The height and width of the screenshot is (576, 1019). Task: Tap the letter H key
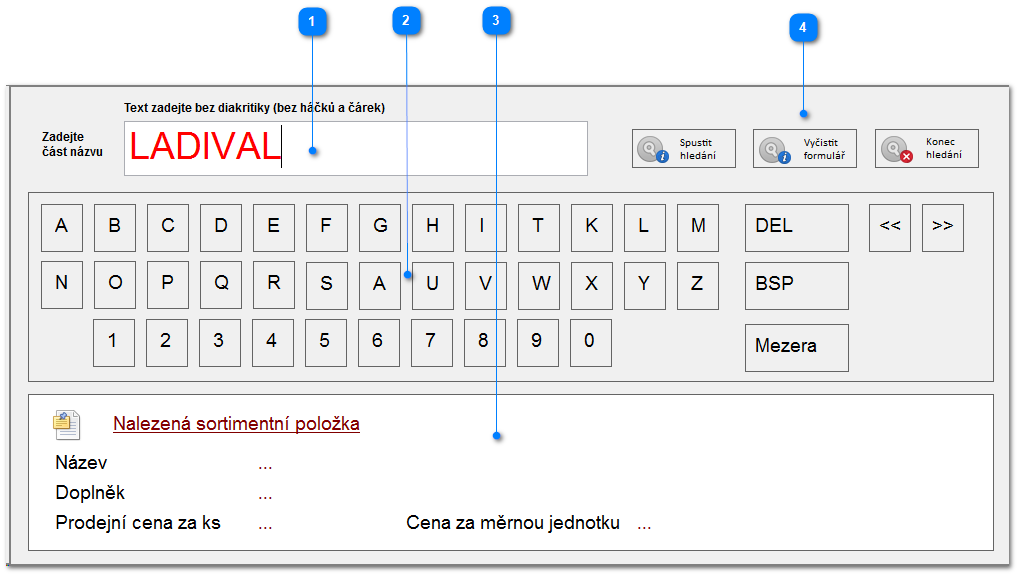click(x=433, y=228)
